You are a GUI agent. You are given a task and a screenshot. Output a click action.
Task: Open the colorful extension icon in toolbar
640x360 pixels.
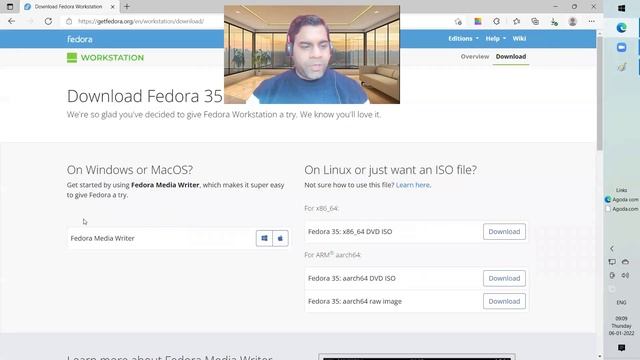coord(478,21)
